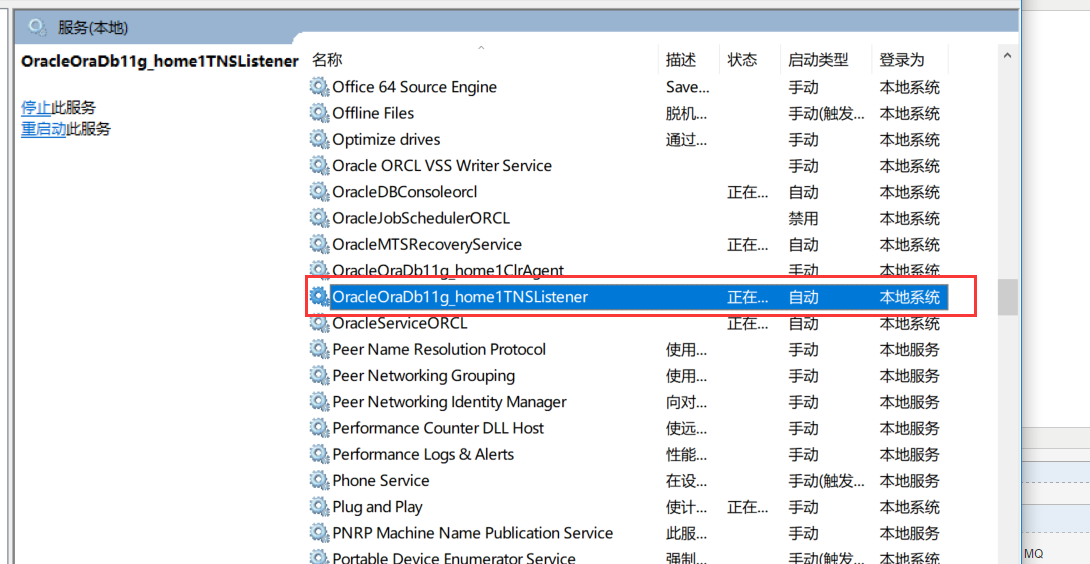Click the 正在... status of OracleDBConsoleorcl
This screenshot has width=1090, height=564.
[748, 192]
